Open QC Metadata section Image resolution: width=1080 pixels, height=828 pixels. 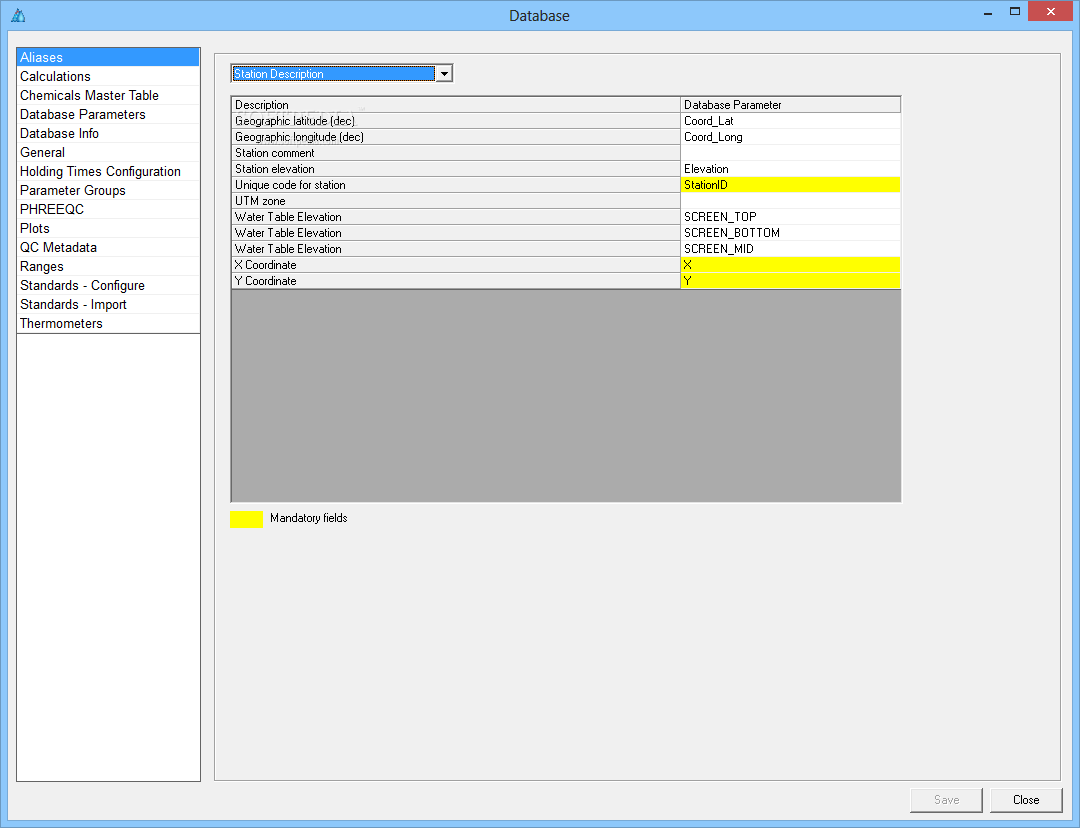click(108, 247)
